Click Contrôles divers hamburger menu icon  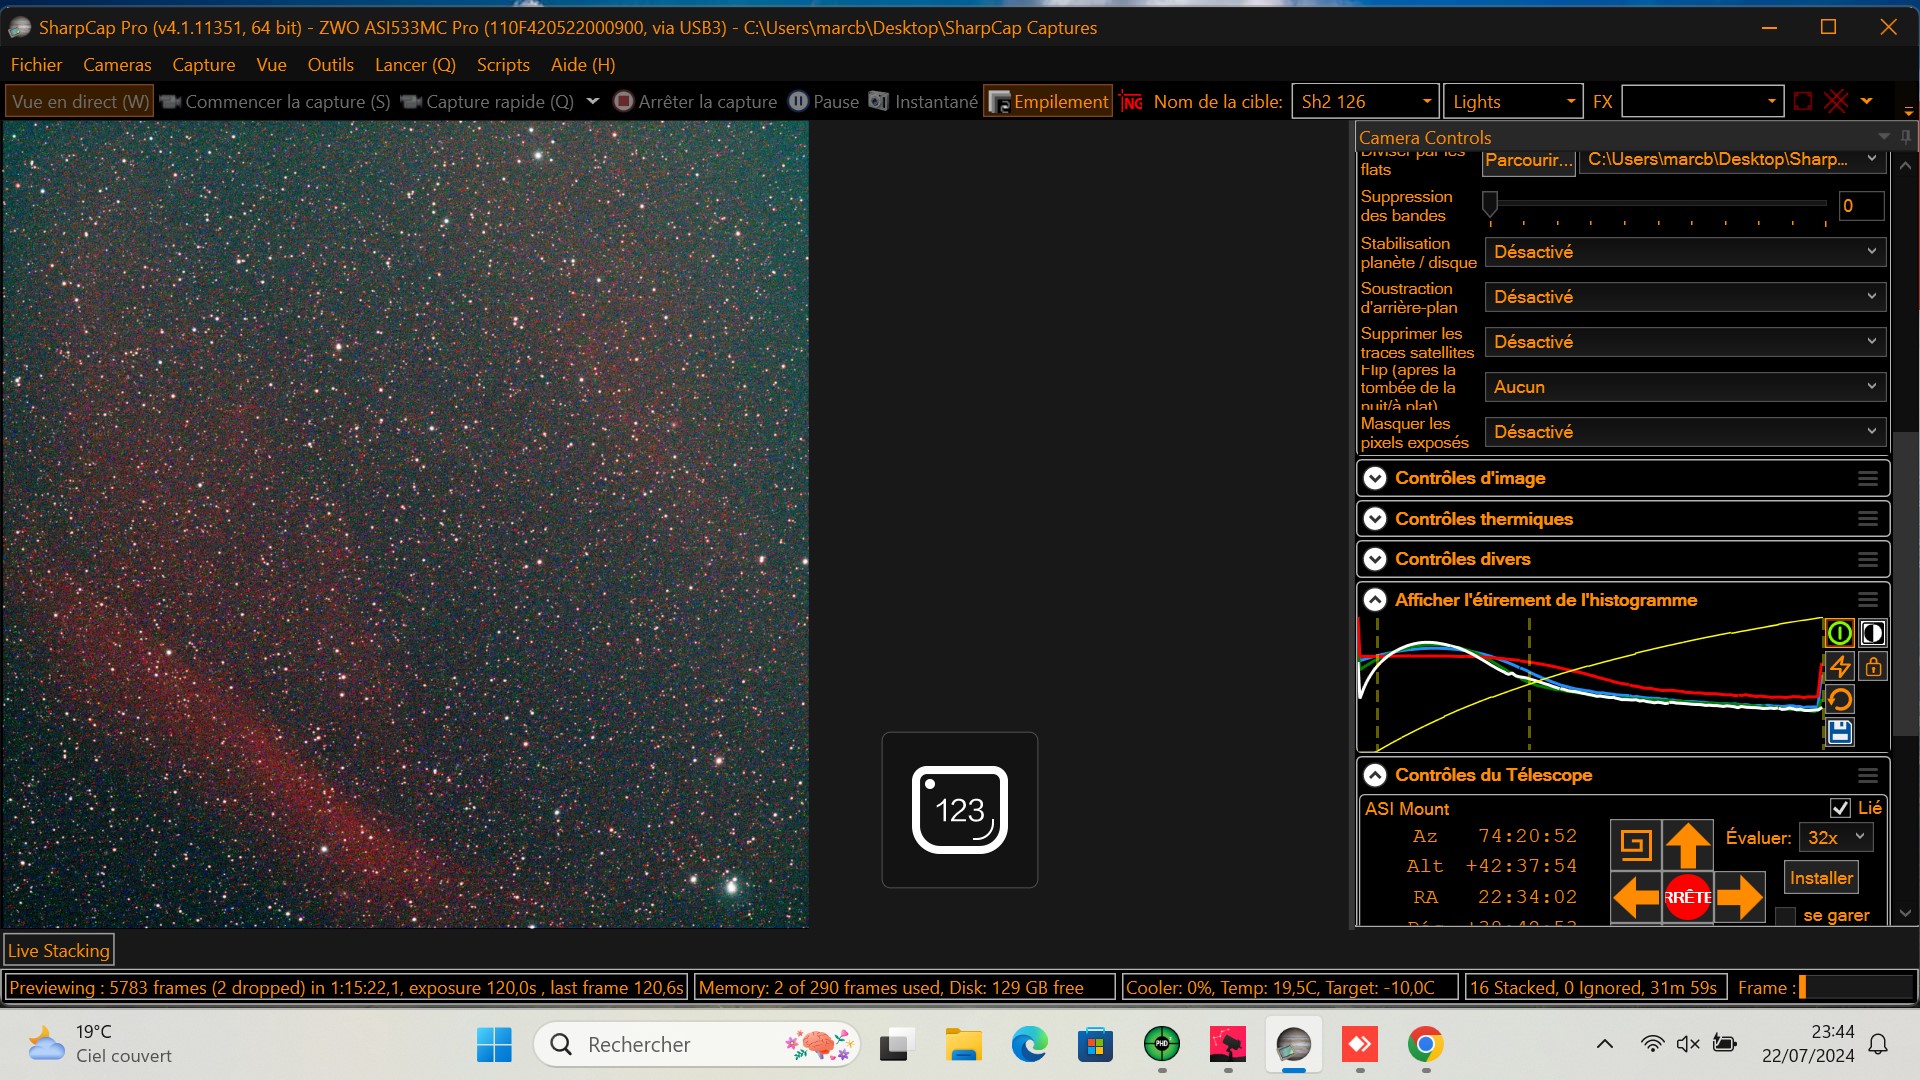(x=1868, y=559)
